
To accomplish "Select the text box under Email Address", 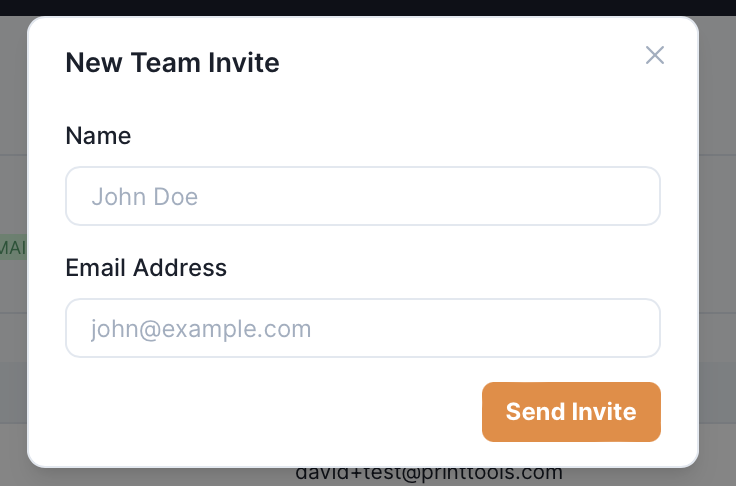I will (362, 328).
